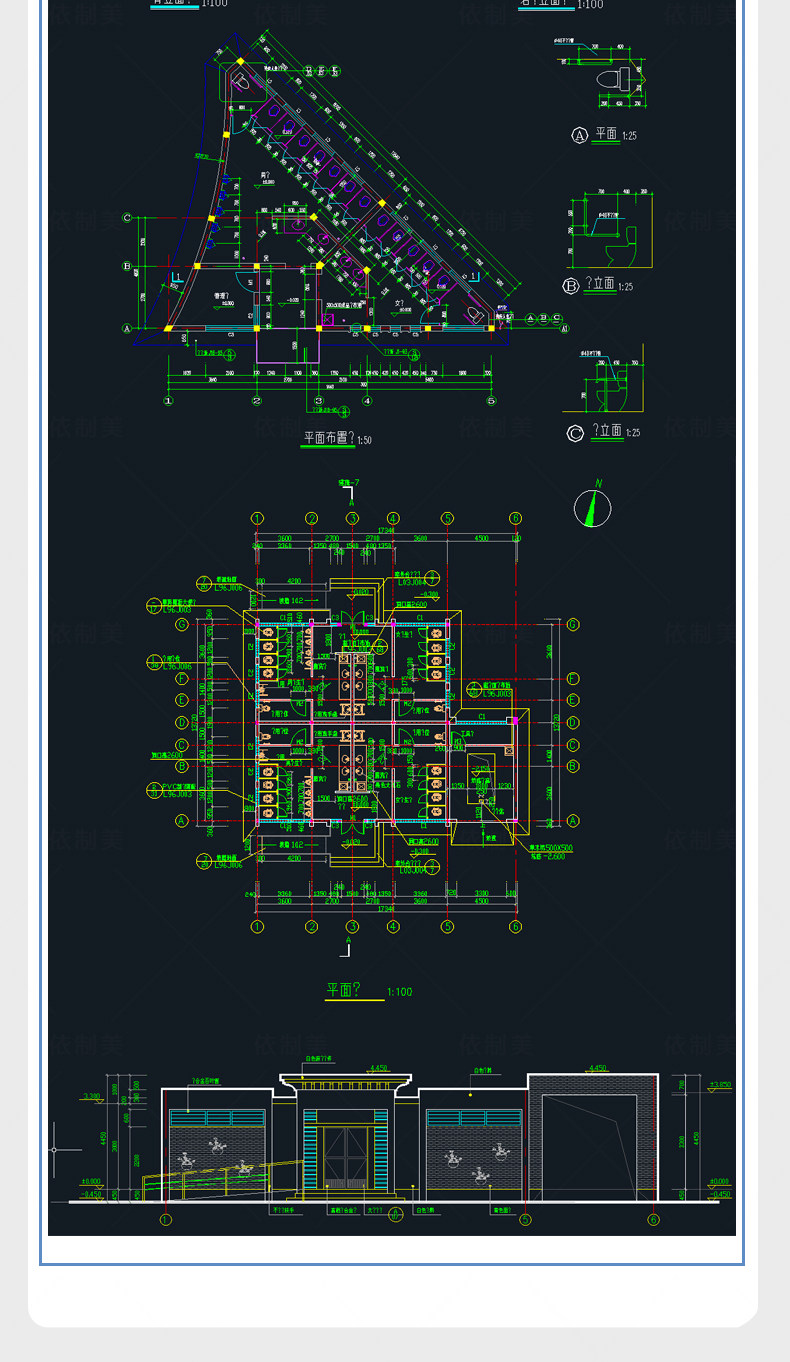The image size is (790, 1362).
Task: Click the ?立面 label beside marker C
Action: (607, 432)
